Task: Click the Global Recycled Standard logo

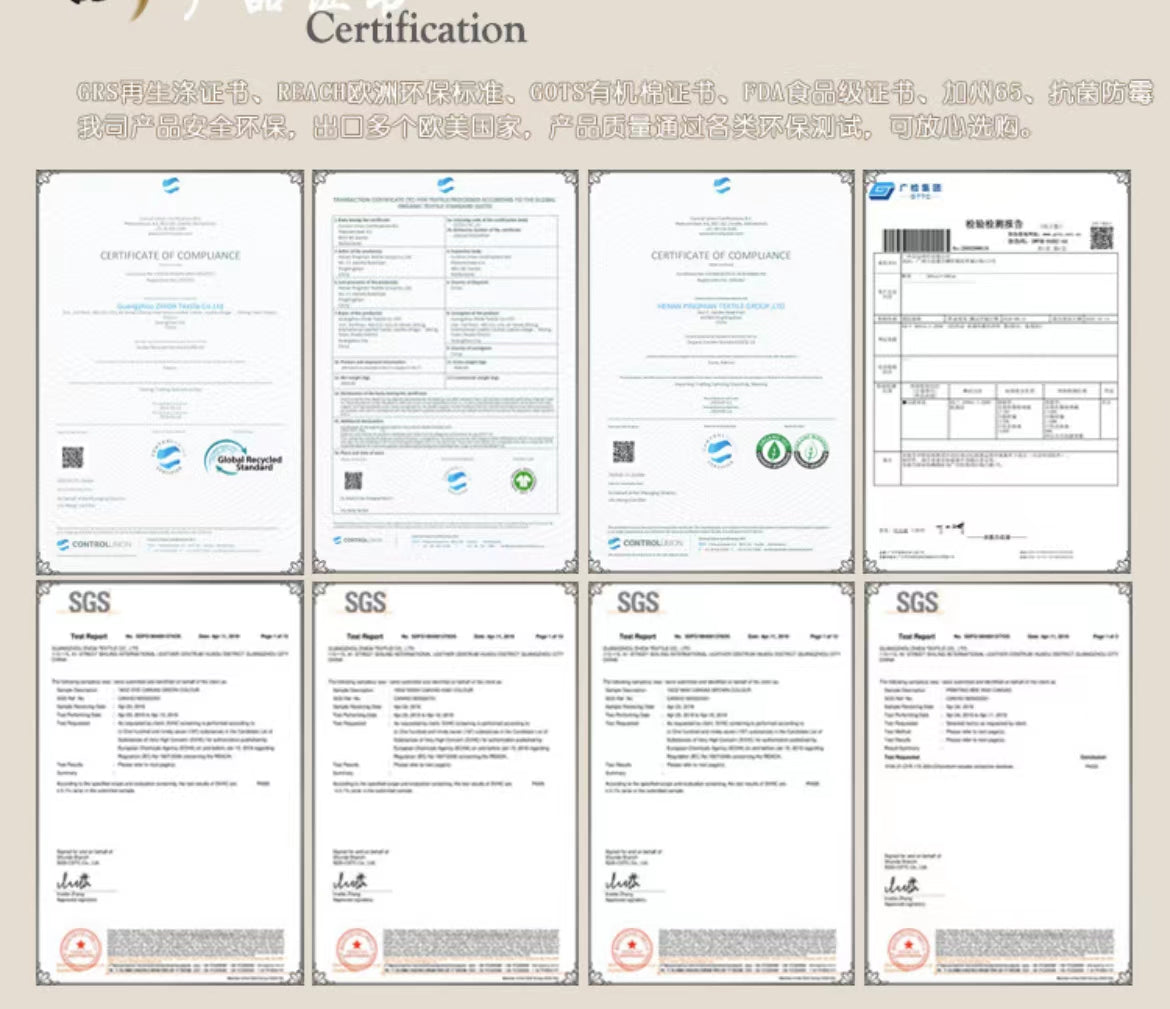Action: tap(243, 458)
